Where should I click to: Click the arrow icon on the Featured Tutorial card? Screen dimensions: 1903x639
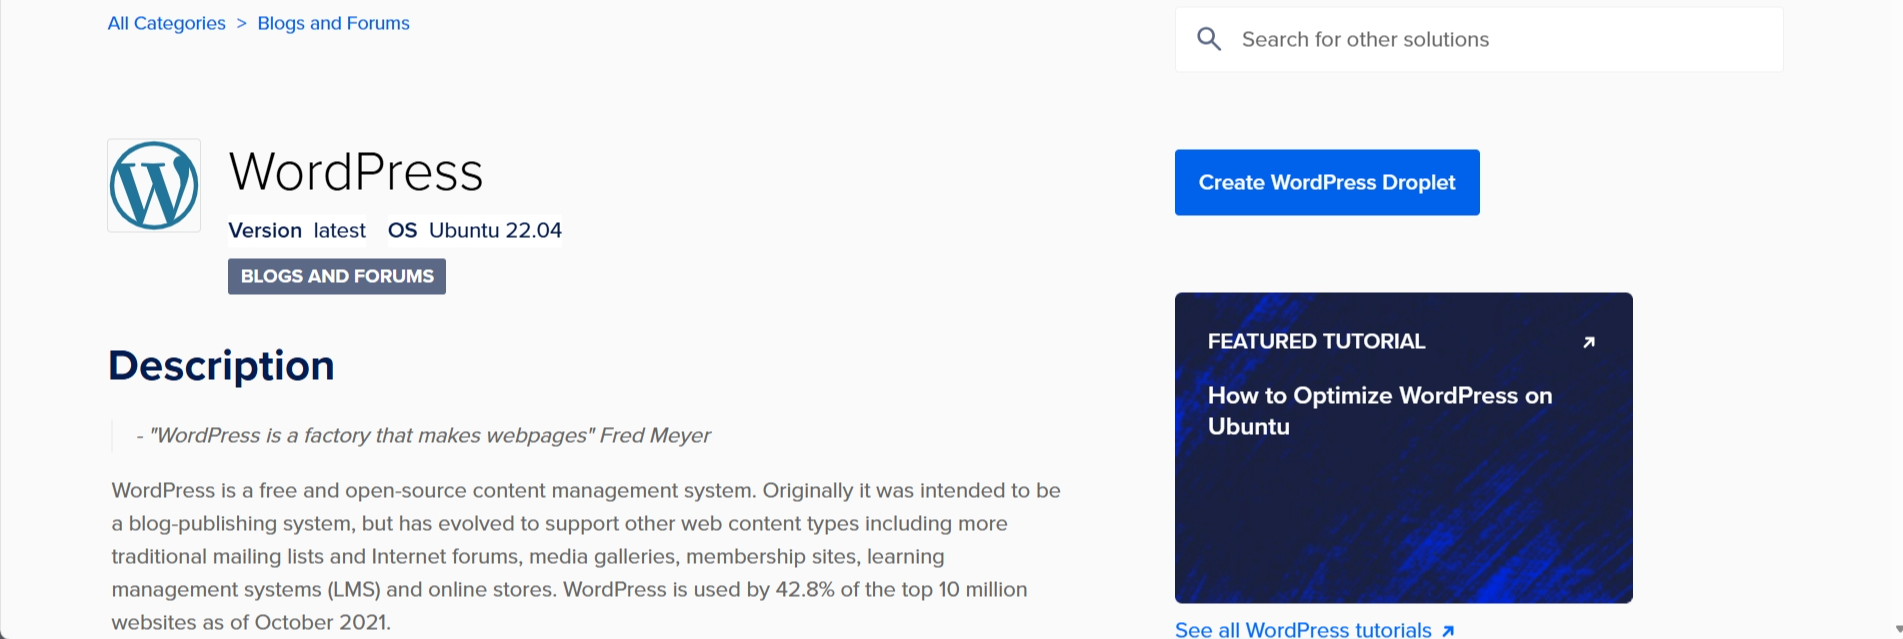[1589, 342]
